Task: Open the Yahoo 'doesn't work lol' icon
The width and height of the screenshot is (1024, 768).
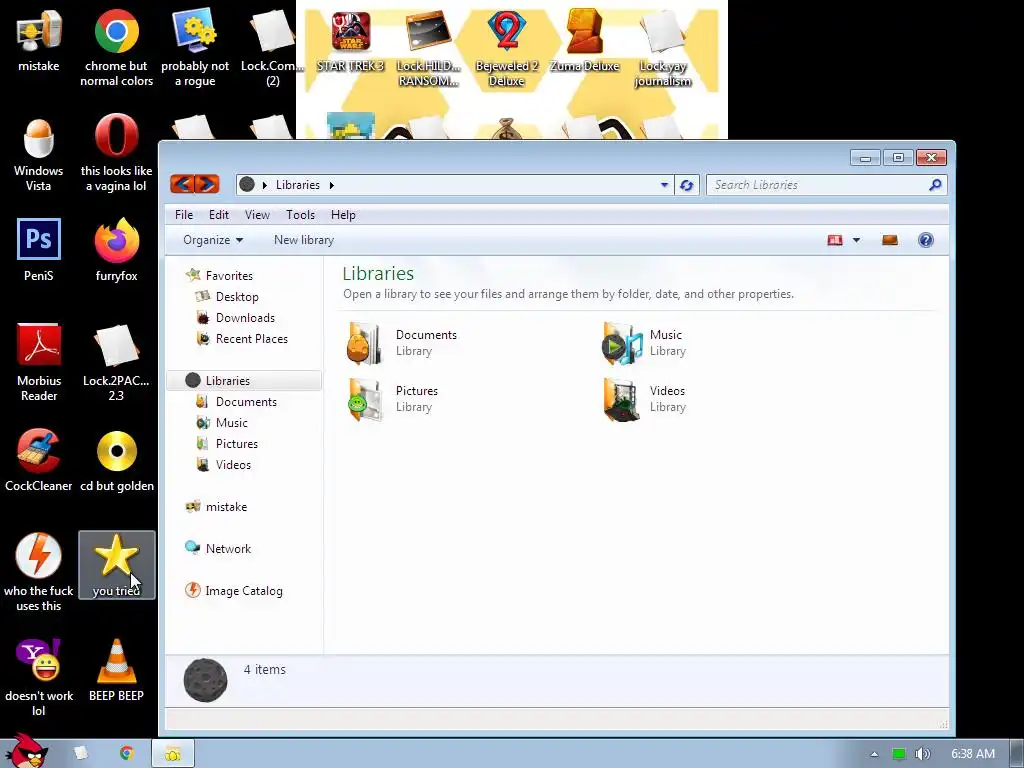Action: [x=39, y=677]
